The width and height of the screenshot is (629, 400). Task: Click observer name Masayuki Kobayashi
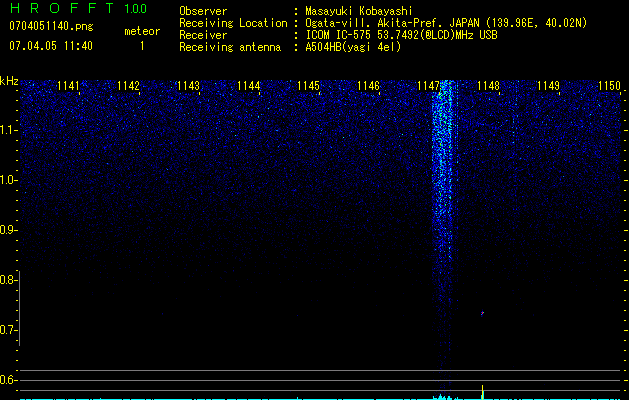359,11
